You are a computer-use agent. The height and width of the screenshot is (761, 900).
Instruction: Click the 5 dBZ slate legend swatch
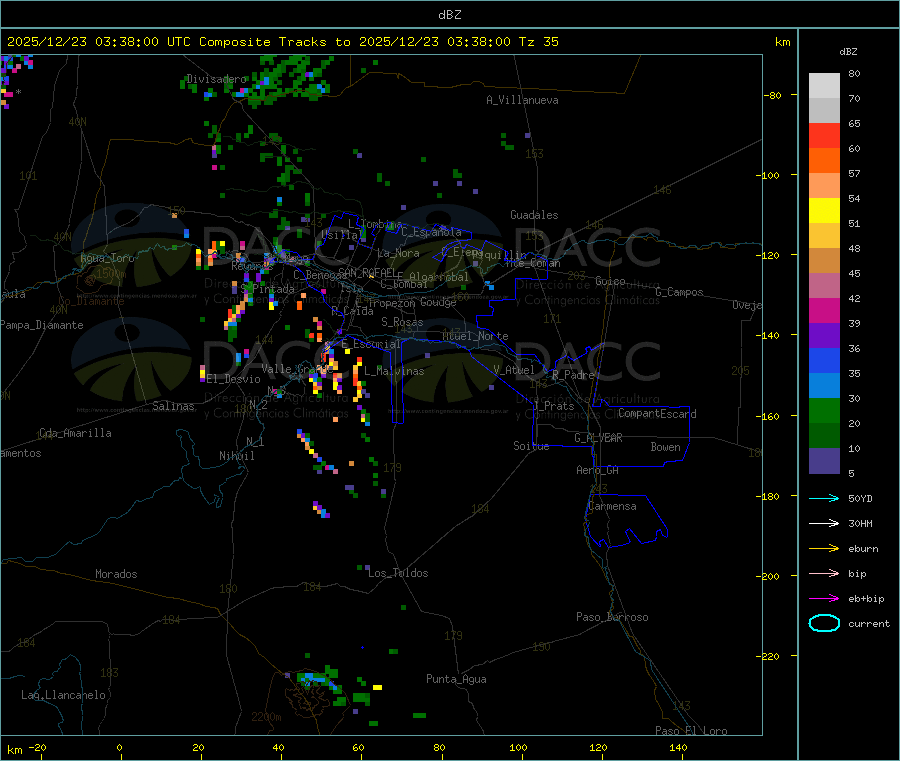pyautogui.click(x=824, y=461)
